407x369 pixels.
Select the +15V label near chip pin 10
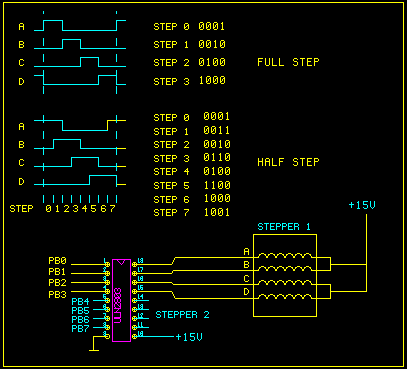189,337
